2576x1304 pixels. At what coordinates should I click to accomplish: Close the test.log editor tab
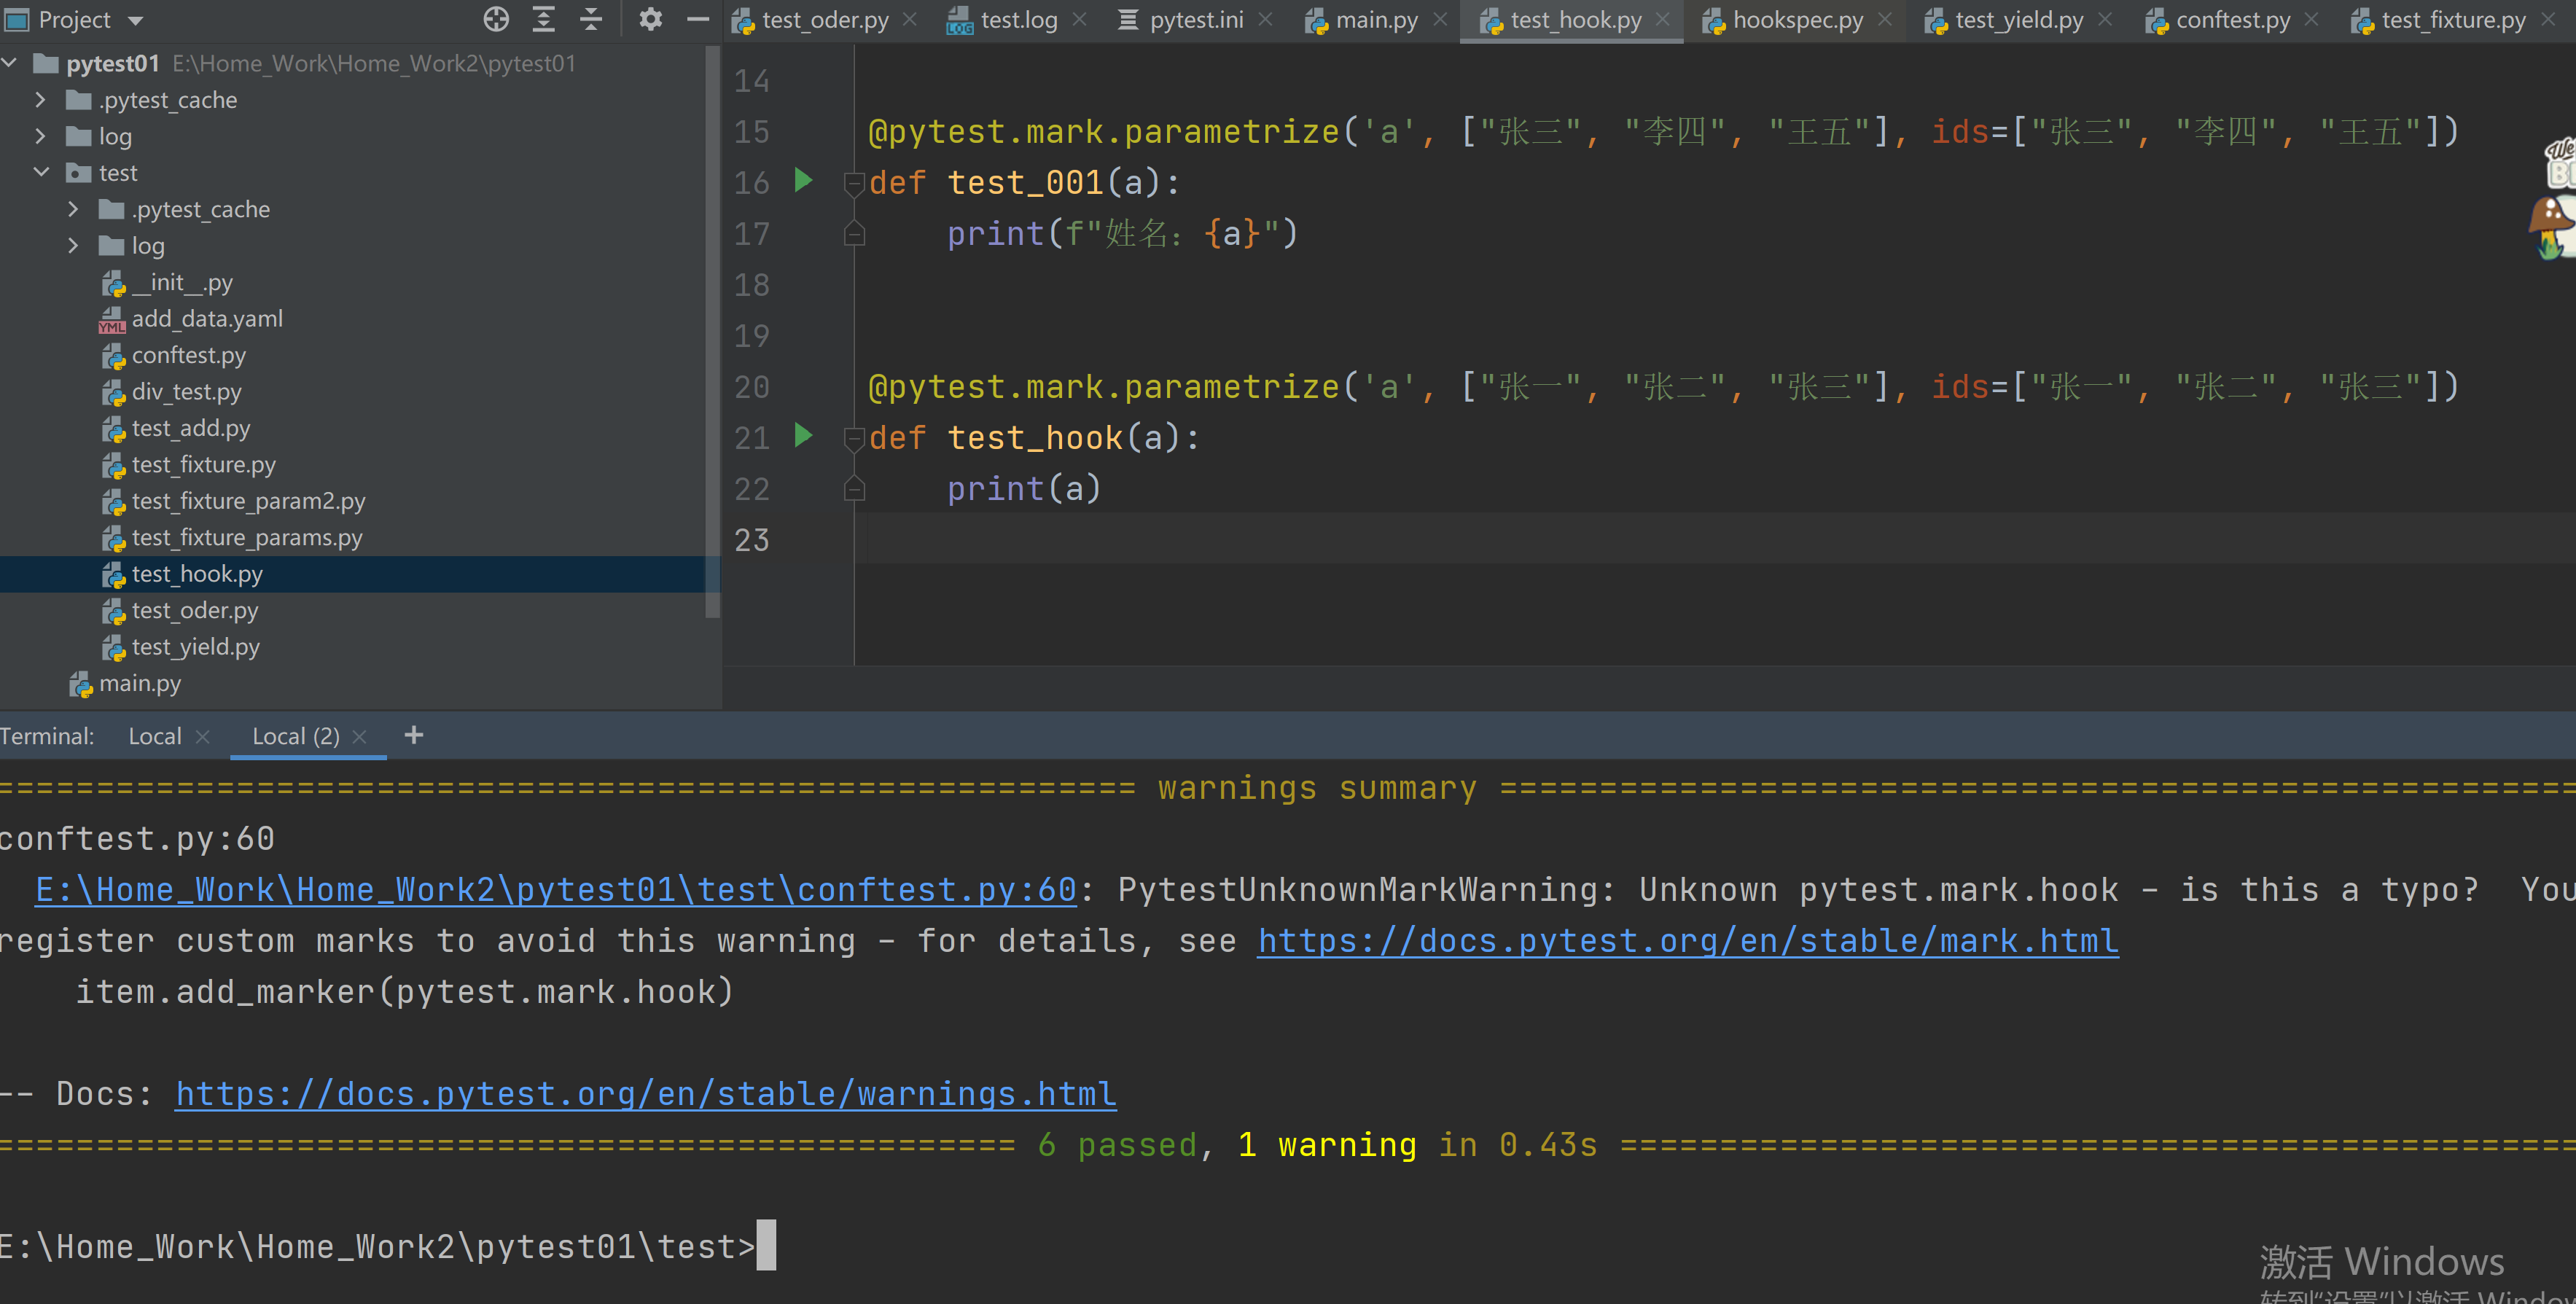pos(1079,20)
